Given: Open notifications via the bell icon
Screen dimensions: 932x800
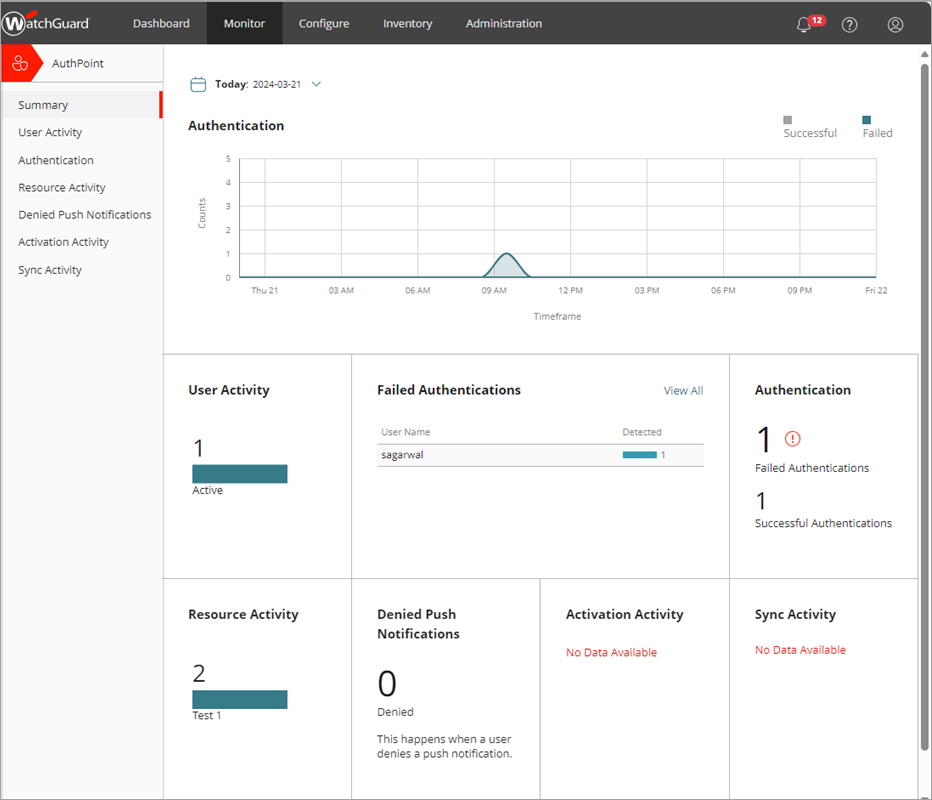Looking at the screenshot, I should (803, 25).
